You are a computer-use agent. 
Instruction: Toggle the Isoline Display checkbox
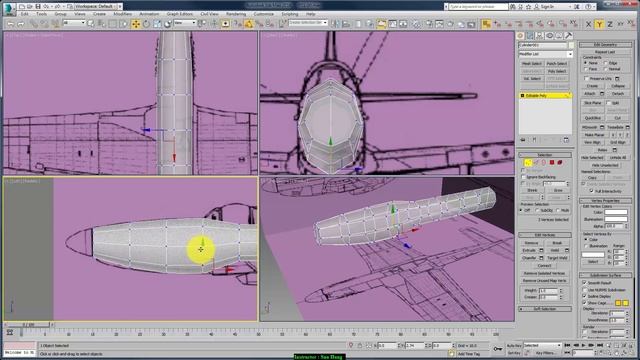(584, 296)
